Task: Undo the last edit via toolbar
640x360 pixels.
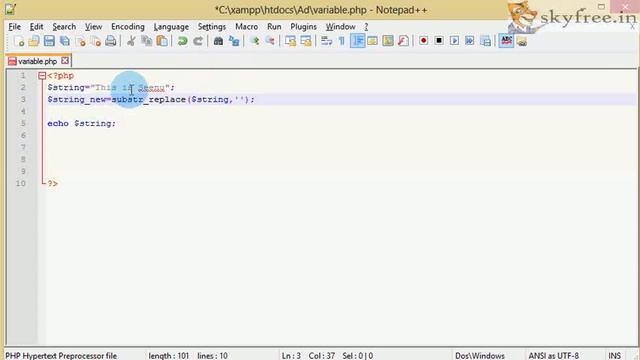Action: pos(182,41)
